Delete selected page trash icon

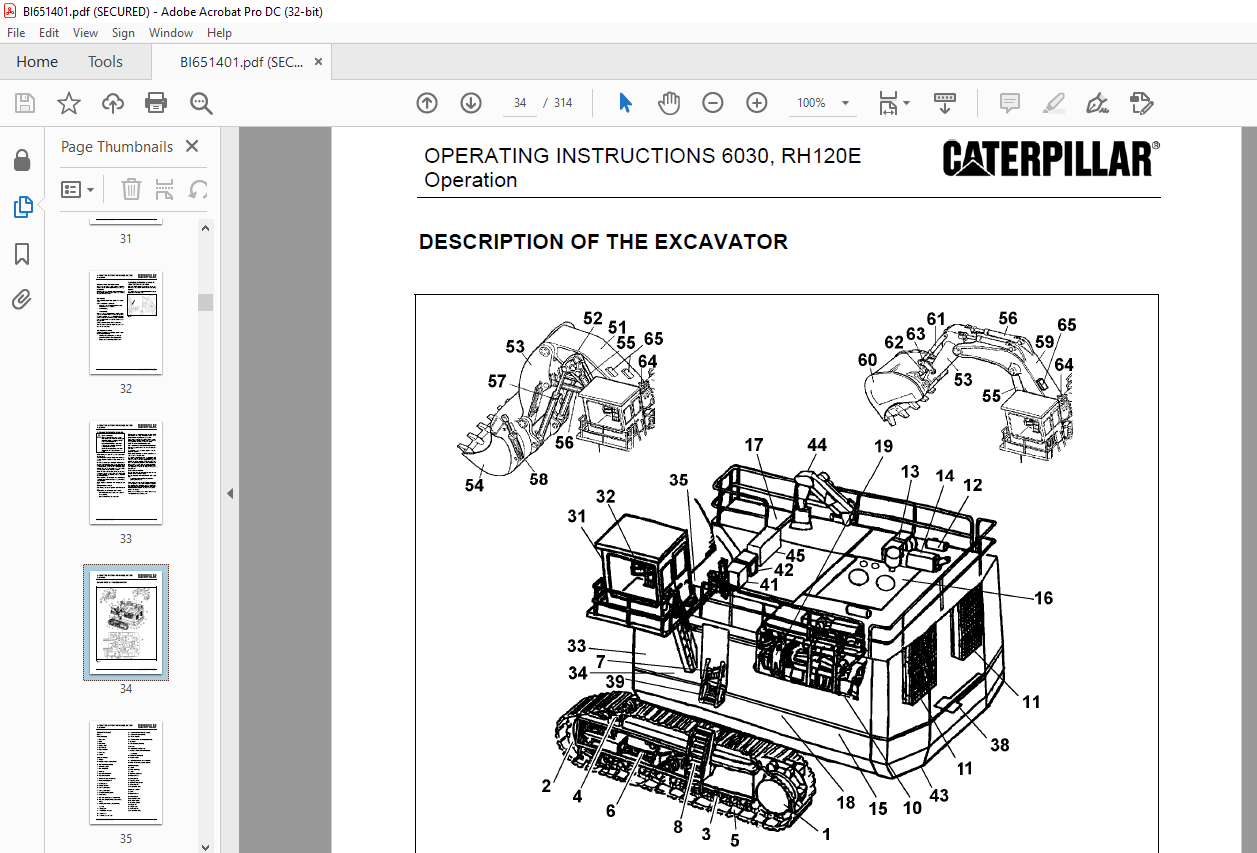[x=131, y=189]
